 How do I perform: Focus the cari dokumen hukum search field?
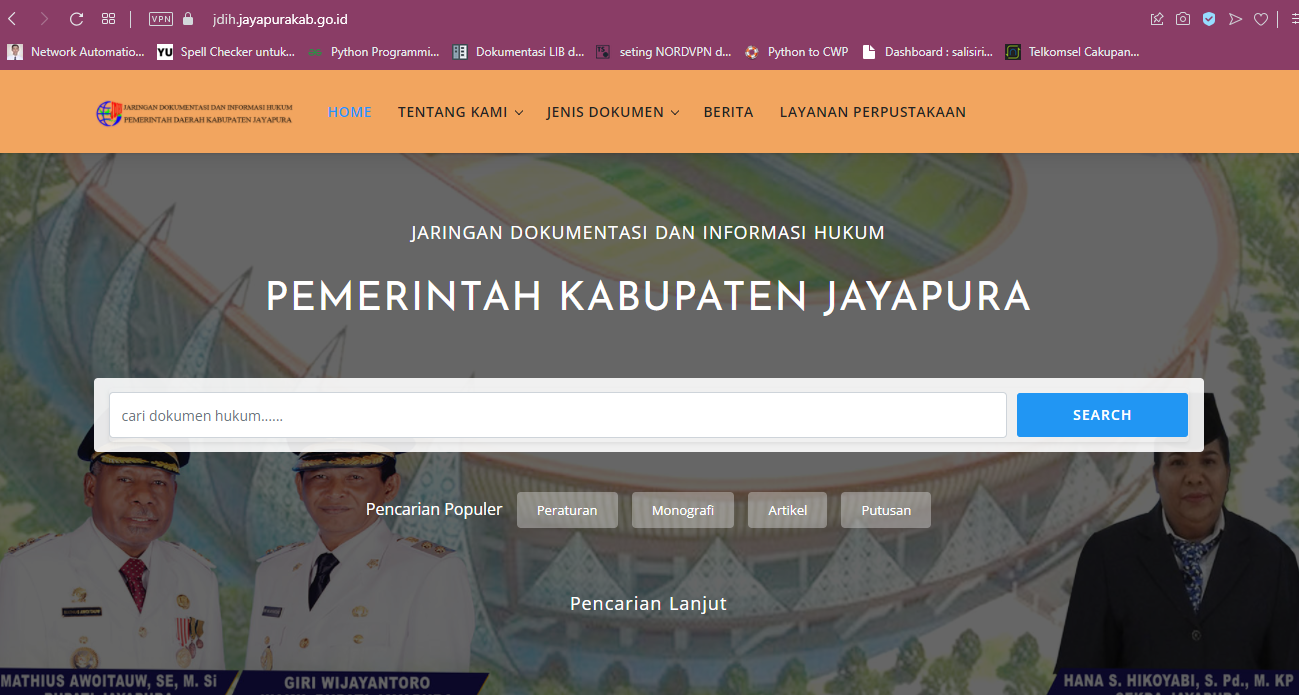tap(558, 415)
